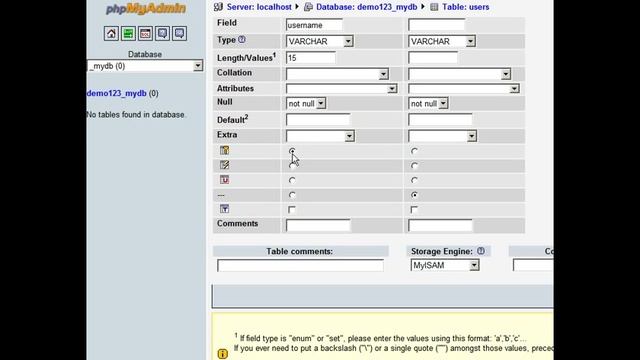
Task: Open Null dropdown for username field
Action: pyautogui.click(x=306, y=104)
